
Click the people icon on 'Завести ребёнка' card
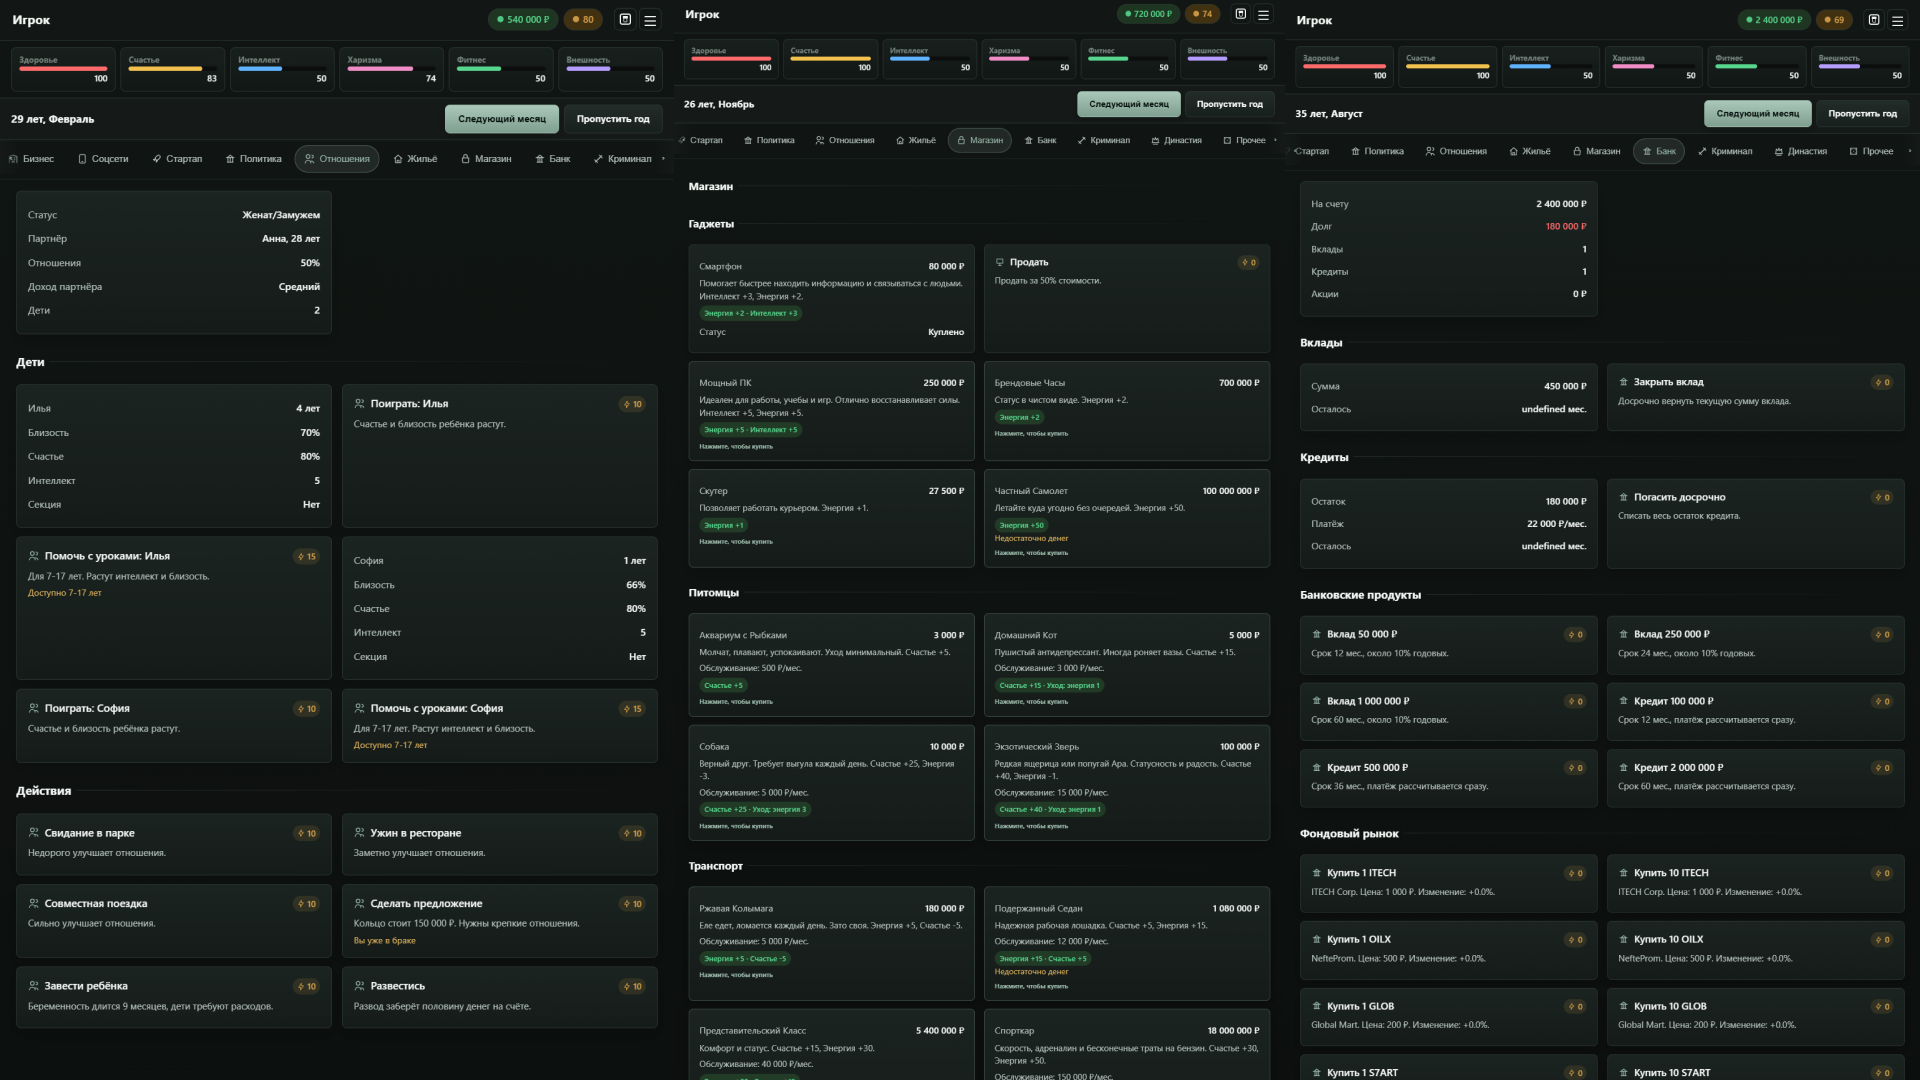pyautogui.click(x=34, y=986)
